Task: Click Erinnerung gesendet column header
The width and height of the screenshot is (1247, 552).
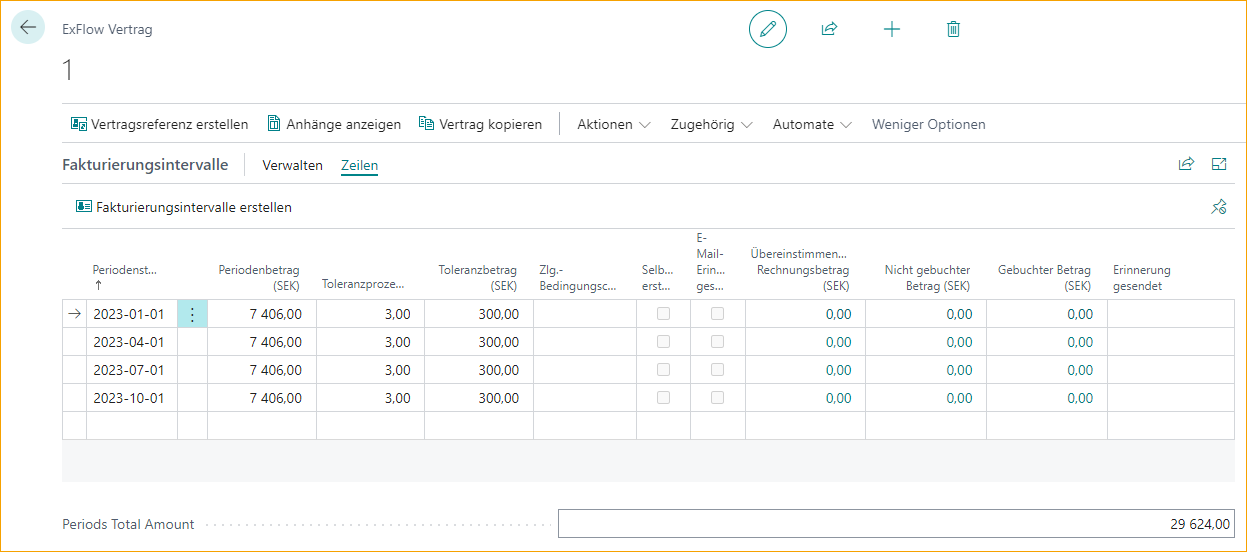Action: tap(1141, 278)
